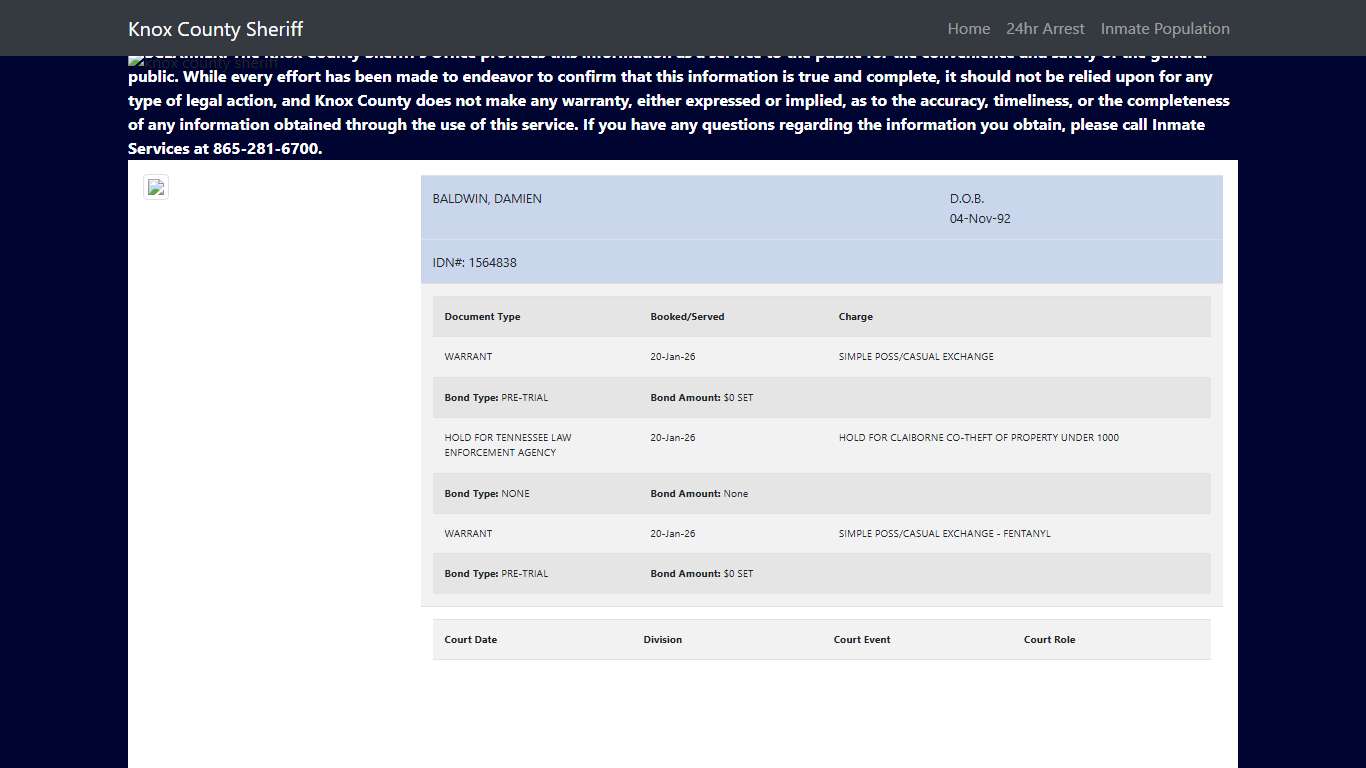Click the HOLD FOR CLAIBORNE CO theft charge
Screen dimensions: 1366x768
978,438
